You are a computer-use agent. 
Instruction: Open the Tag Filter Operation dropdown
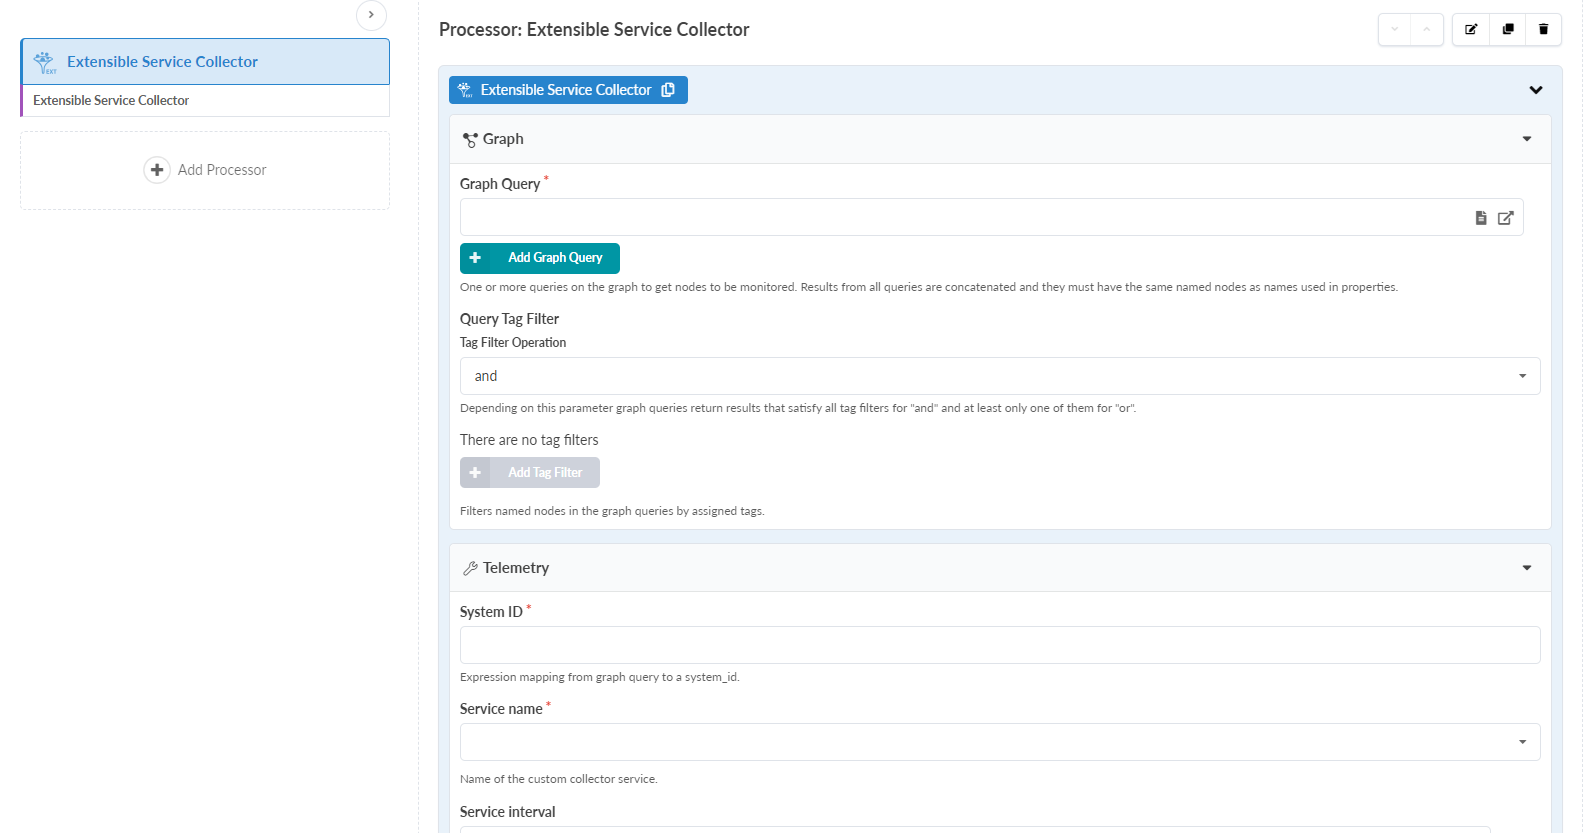(1000, 376)
